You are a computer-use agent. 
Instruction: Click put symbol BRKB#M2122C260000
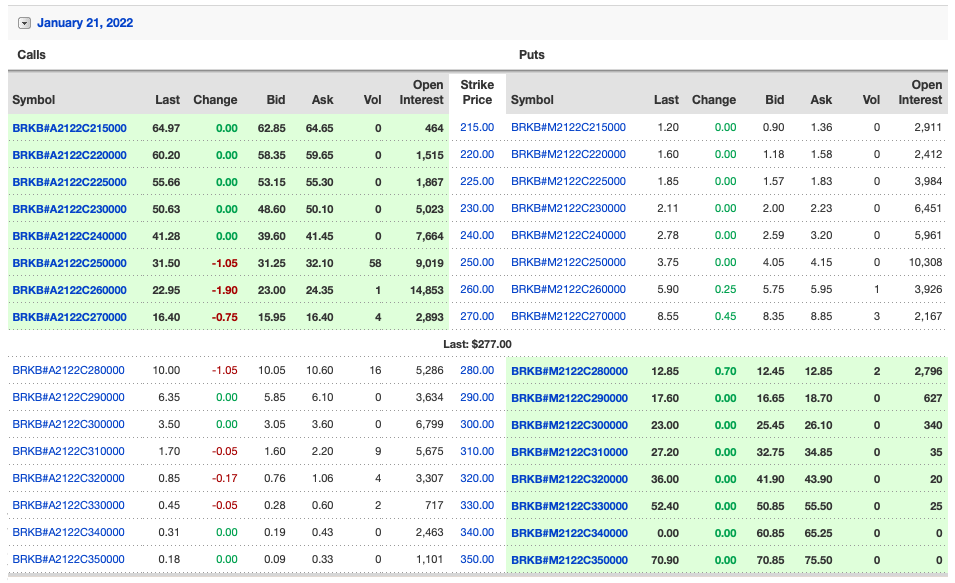[568, 290]
